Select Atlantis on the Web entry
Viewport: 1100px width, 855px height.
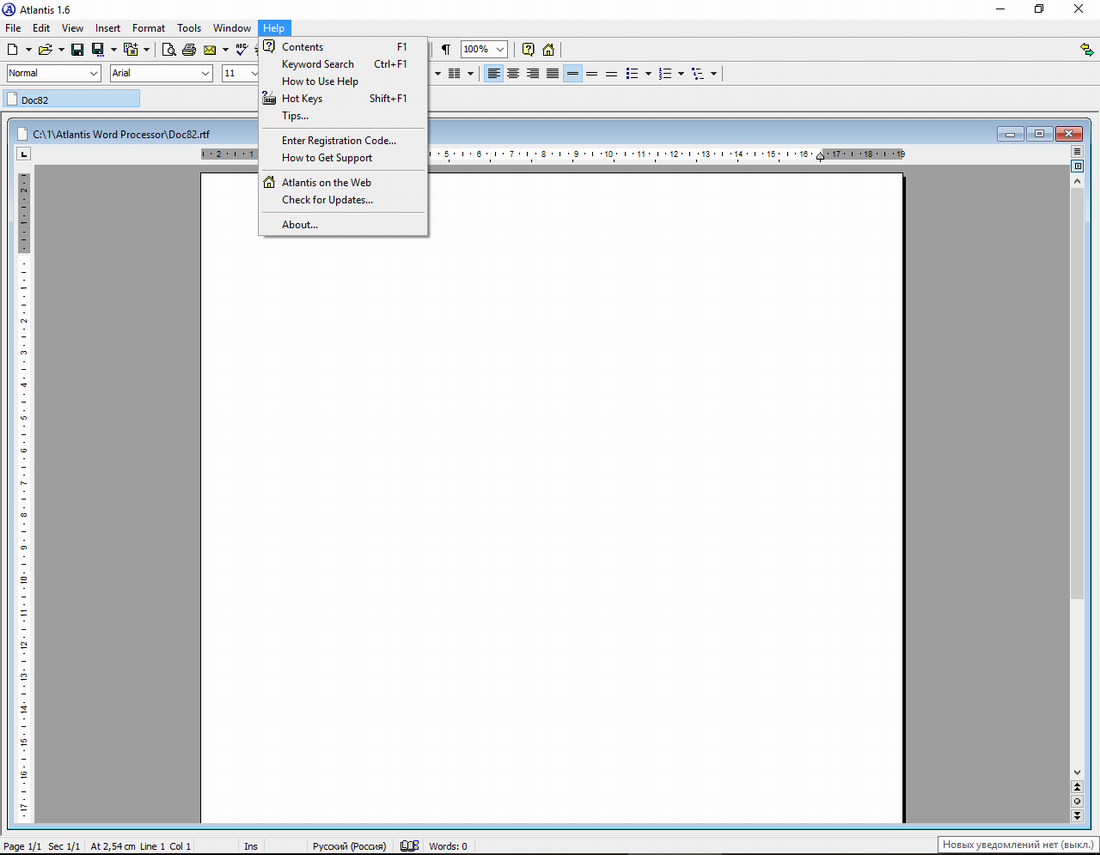(343, 182)
